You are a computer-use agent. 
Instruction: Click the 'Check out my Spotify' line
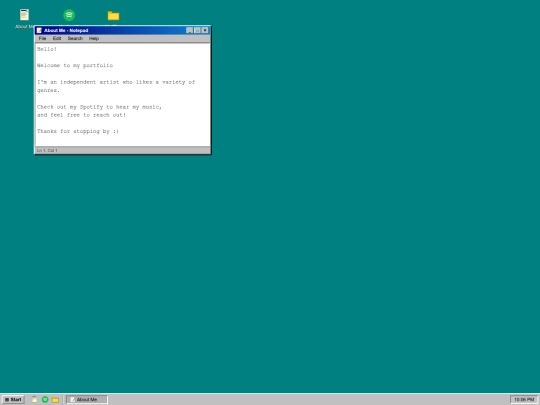point(99,107)
